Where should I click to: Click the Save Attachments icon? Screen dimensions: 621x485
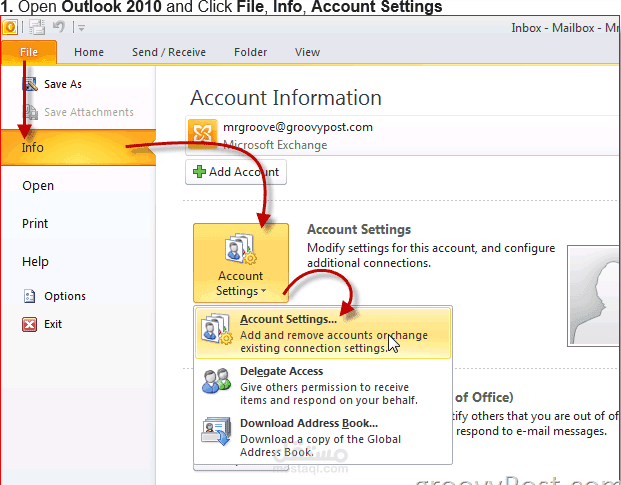point(30,112)
